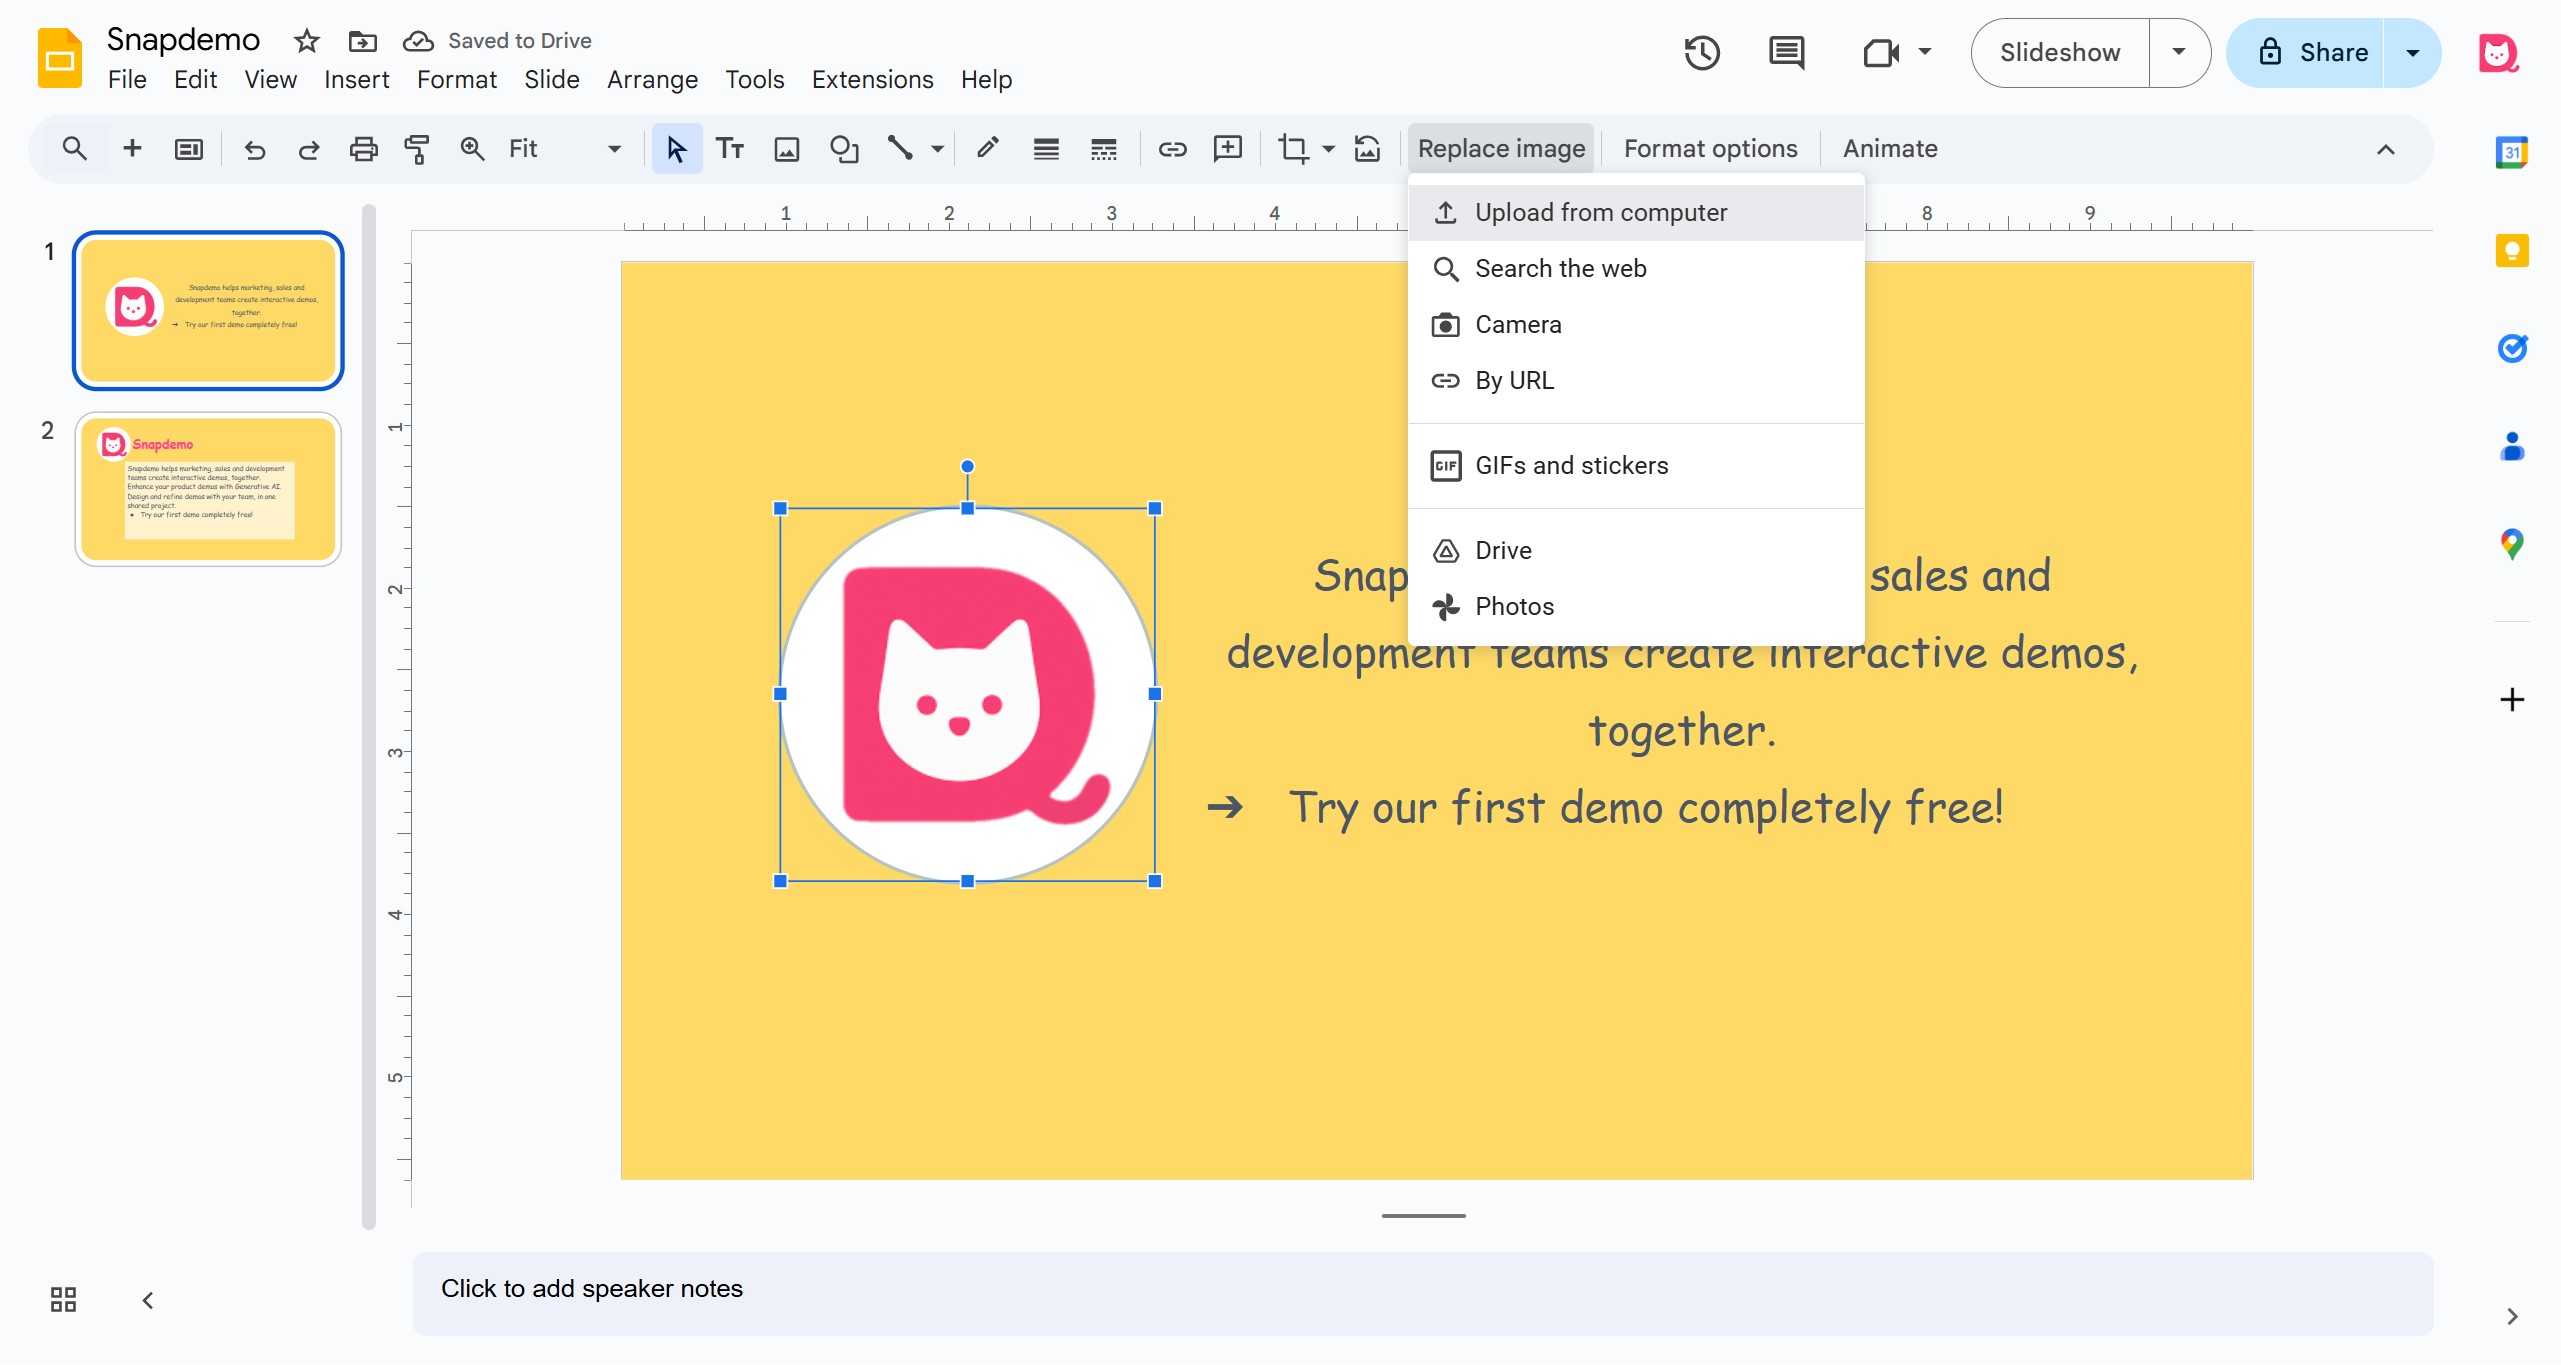Click the Search menus magnifier icon
Screen dimensions: 2561x1365
74,149
